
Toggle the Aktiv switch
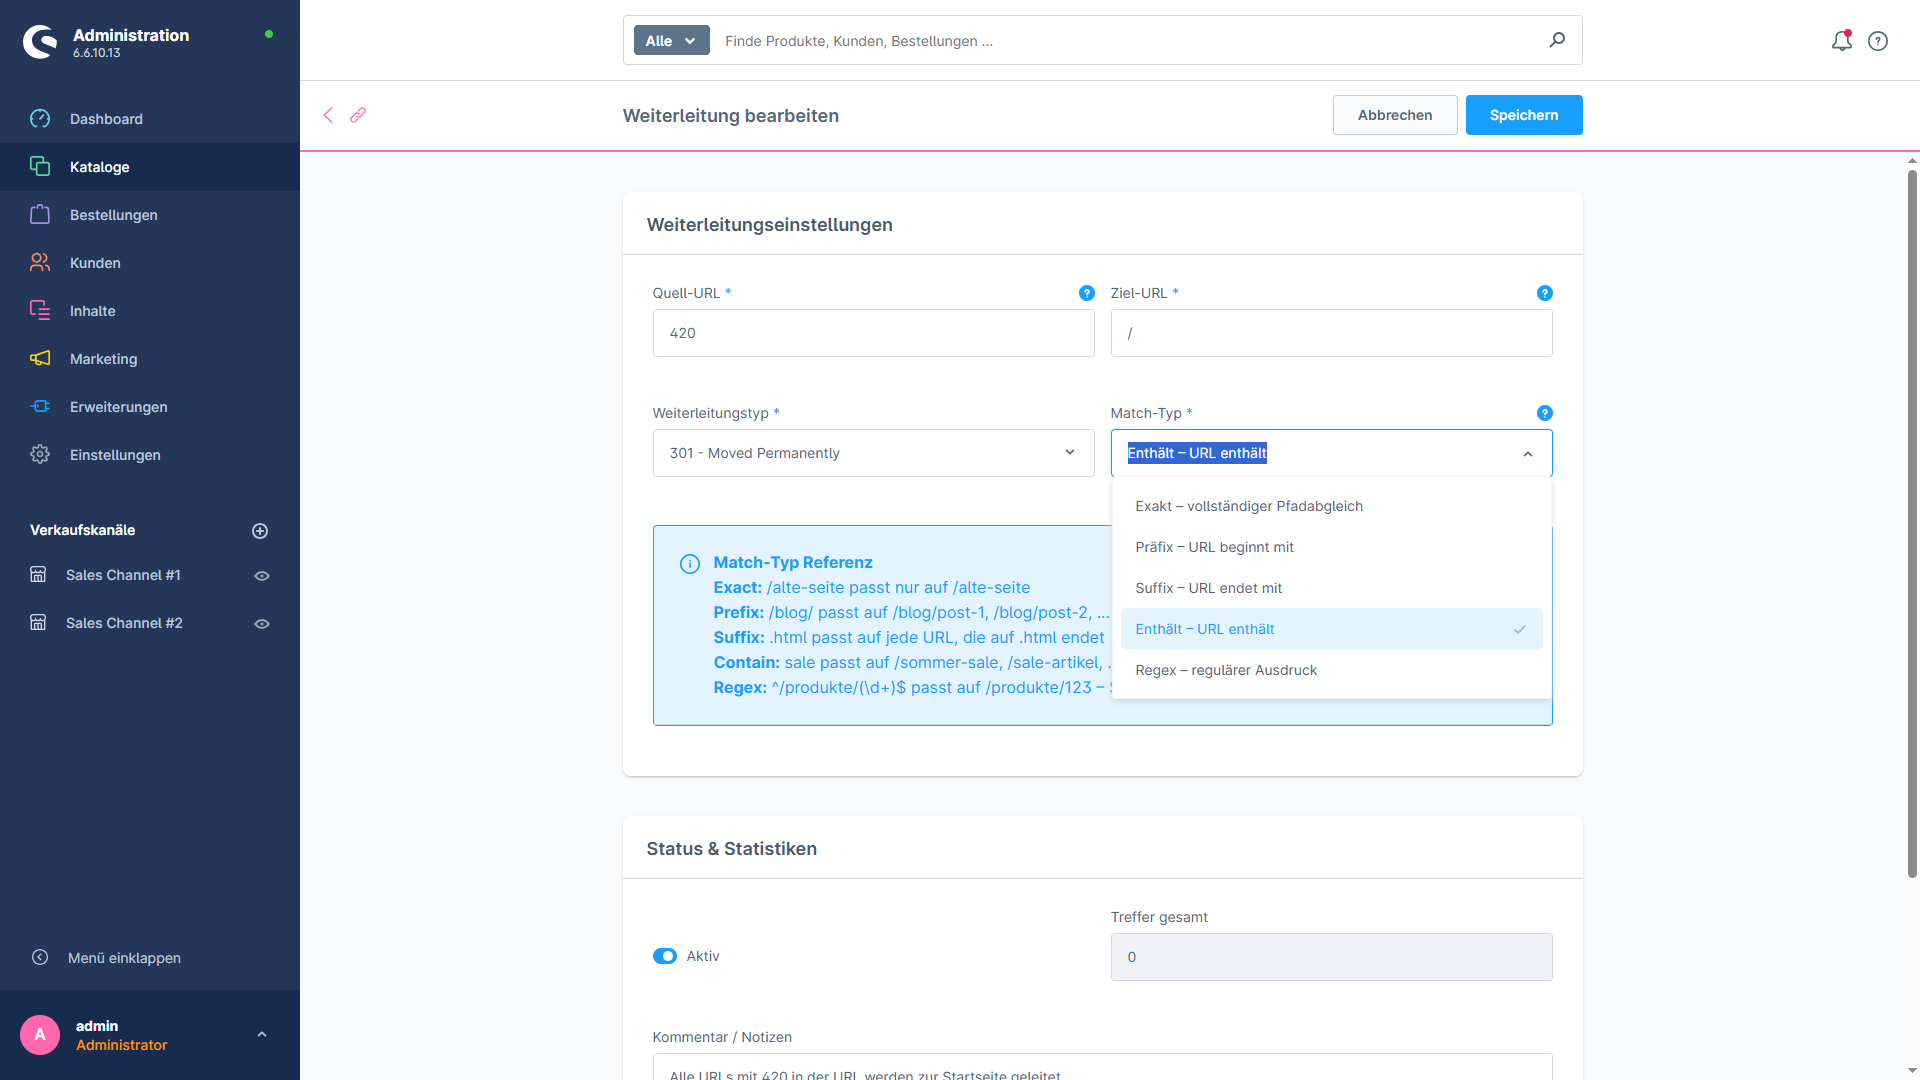[665, 957]
